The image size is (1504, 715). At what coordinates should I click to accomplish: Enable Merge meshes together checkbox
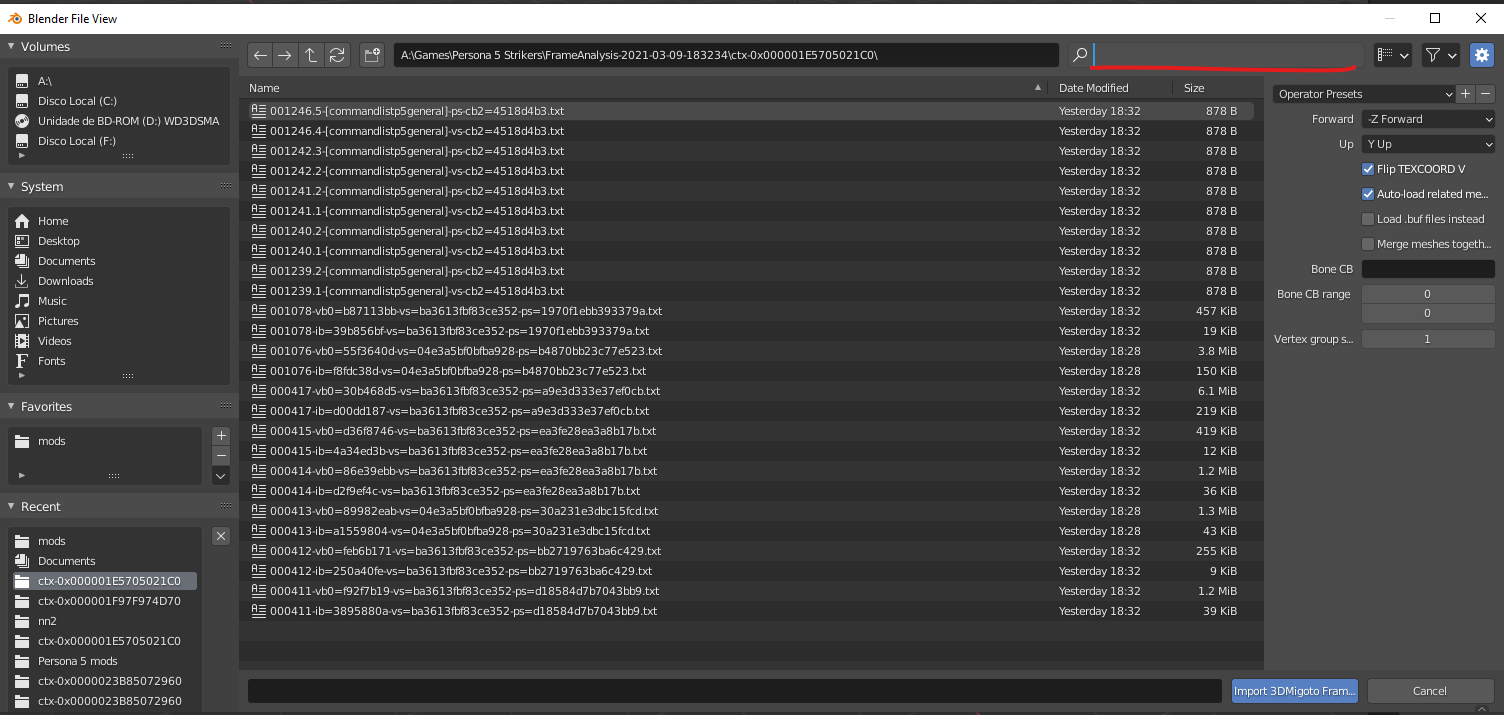point(1368,244)
